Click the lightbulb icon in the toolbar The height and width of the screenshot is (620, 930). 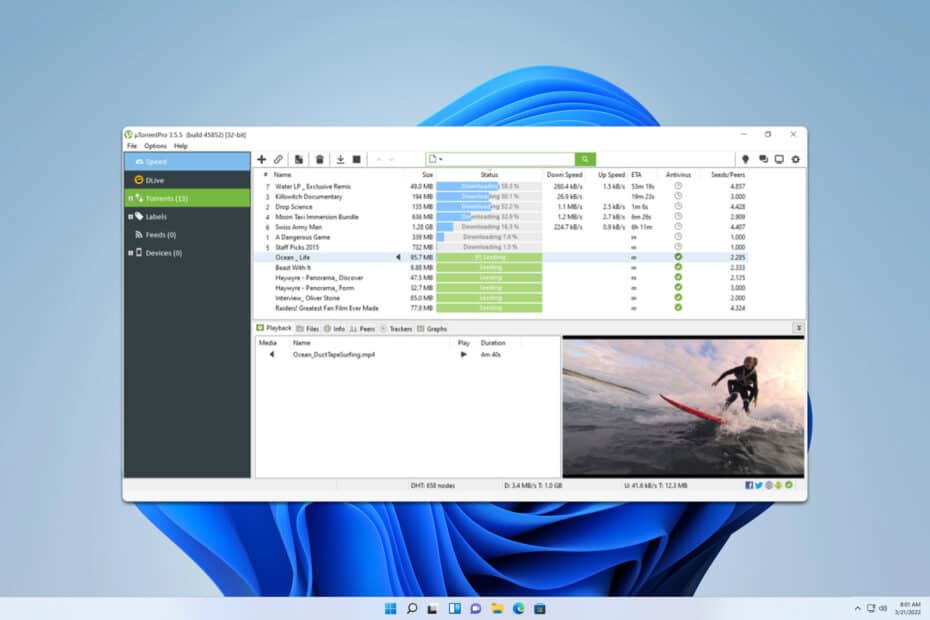coord(744,159)
